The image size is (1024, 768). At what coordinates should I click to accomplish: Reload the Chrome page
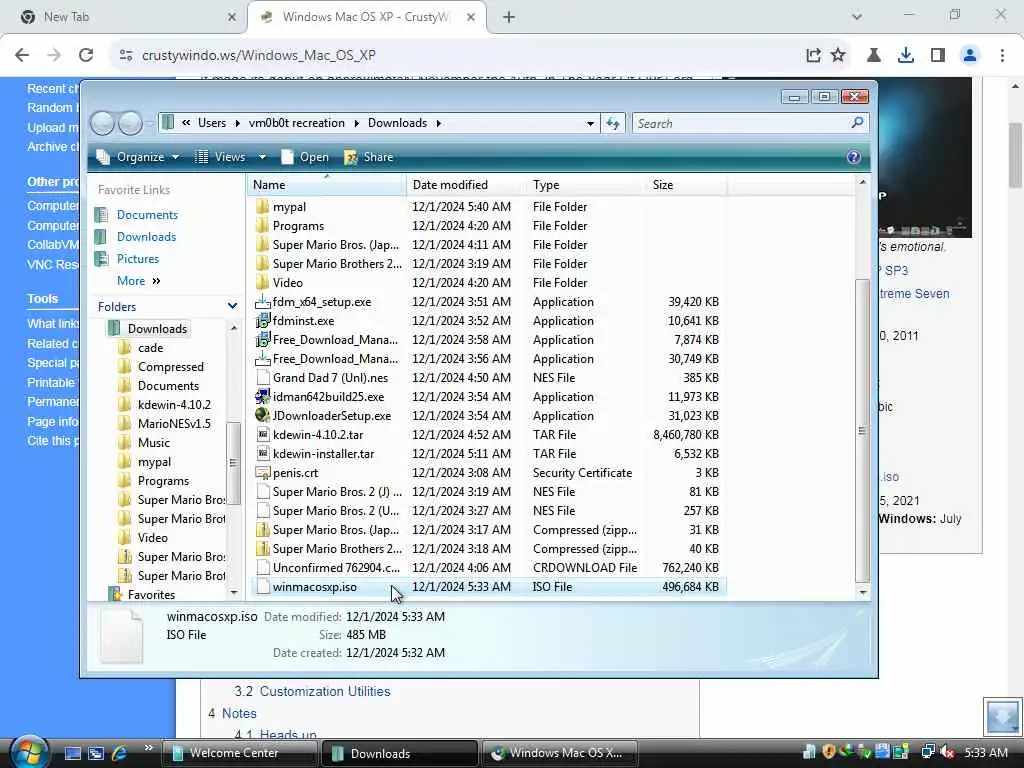[x=86, y=55]
